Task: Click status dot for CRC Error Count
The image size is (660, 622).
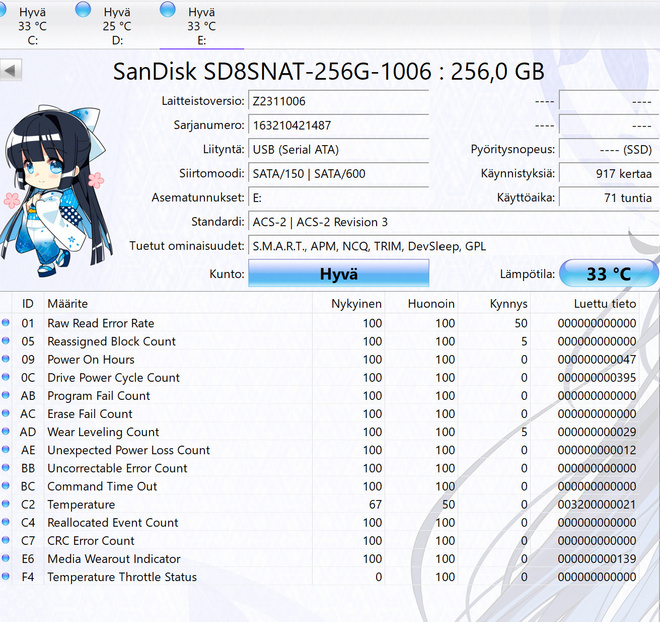Action: [5, 540]
